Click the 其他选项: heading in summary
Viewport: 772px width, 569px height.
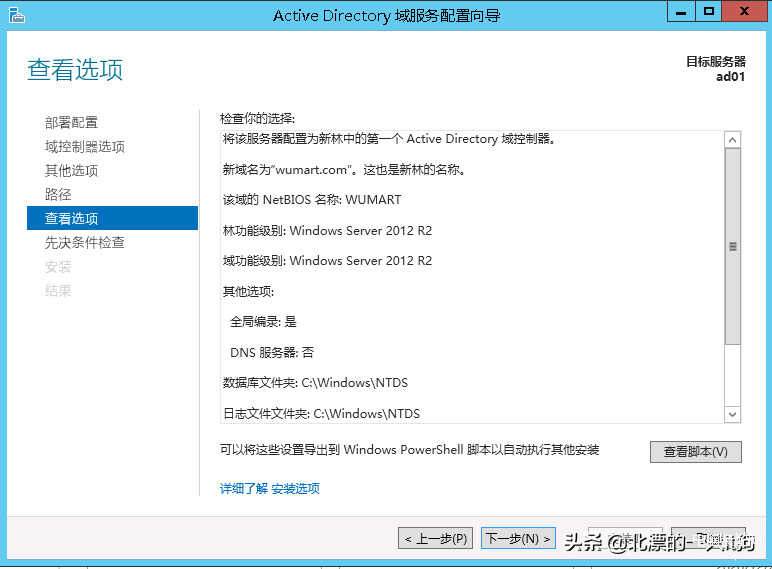tap(248, 292)
